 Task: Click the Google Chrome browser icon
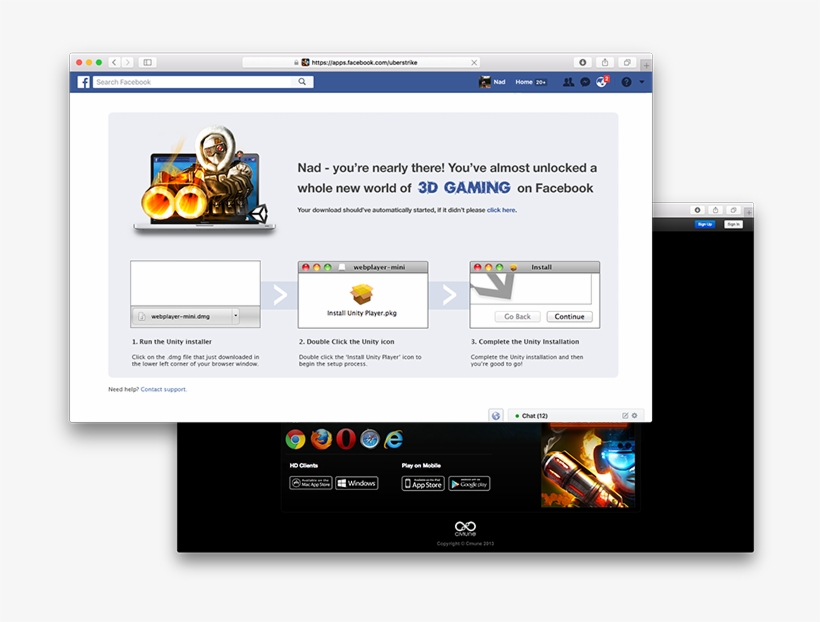pos(295,439)
